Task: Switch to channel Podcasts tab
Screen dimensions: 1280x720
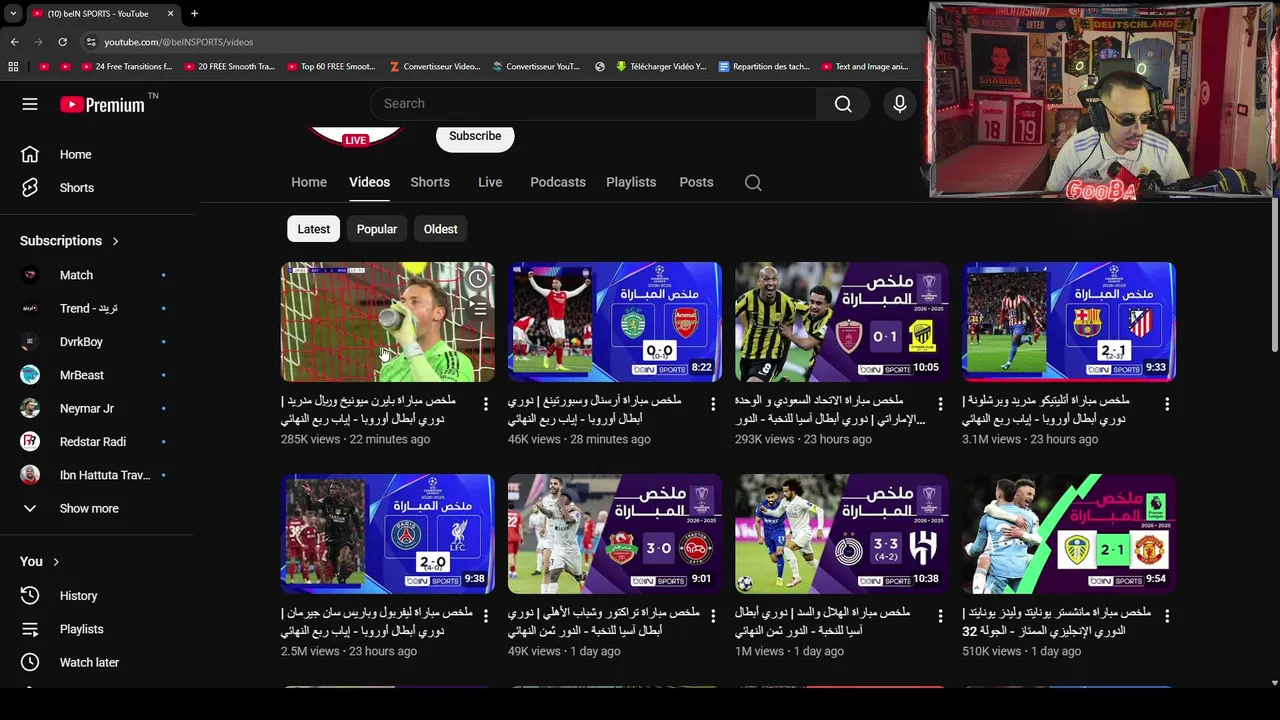Action: (558, 182)
